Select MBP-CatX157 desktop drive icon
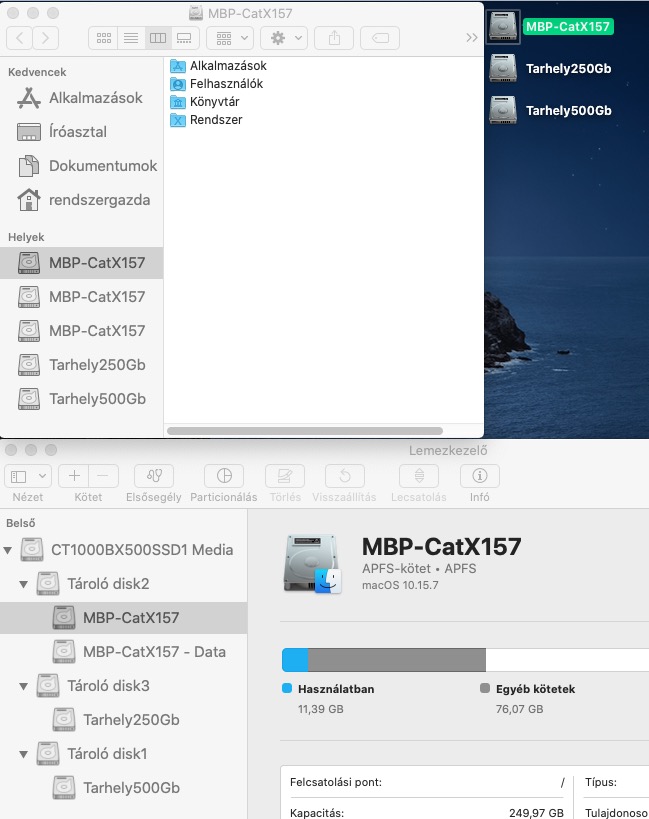The height and width of the screenshot is (819, 649). pyautogui.click(x=503, y=27)
